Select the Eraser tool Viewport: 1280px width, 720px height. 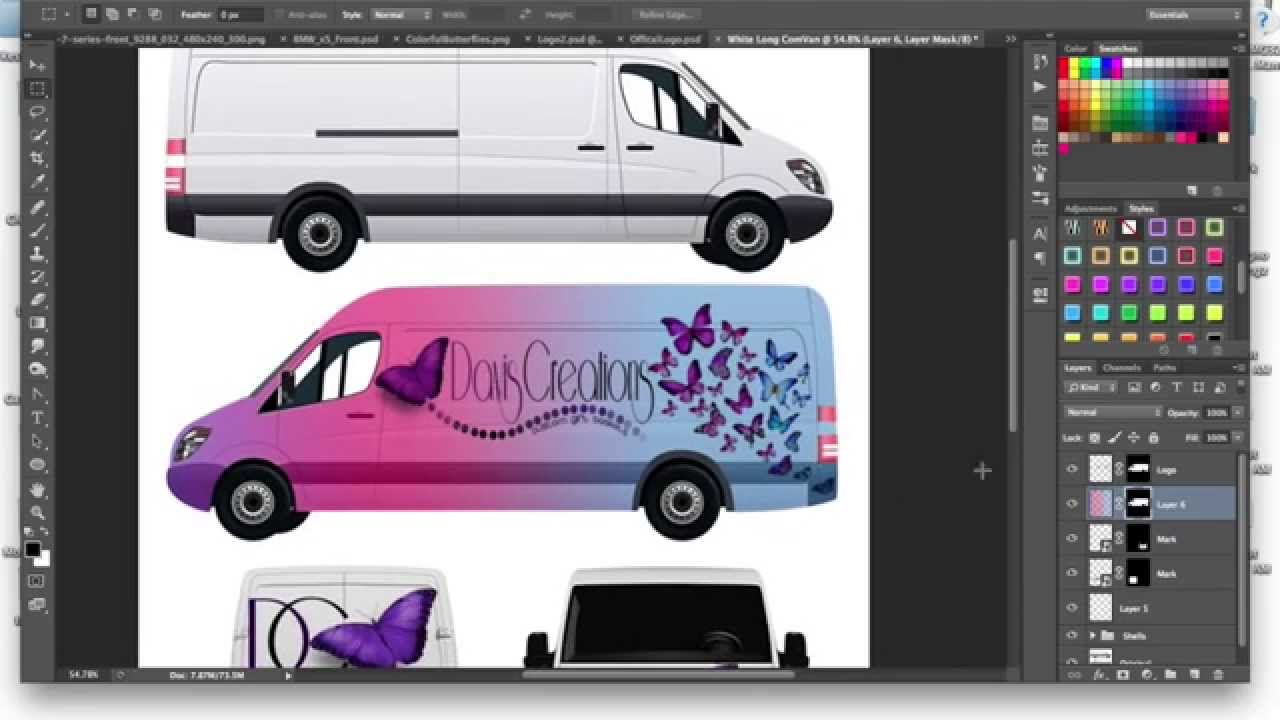(x=38, y=300)
